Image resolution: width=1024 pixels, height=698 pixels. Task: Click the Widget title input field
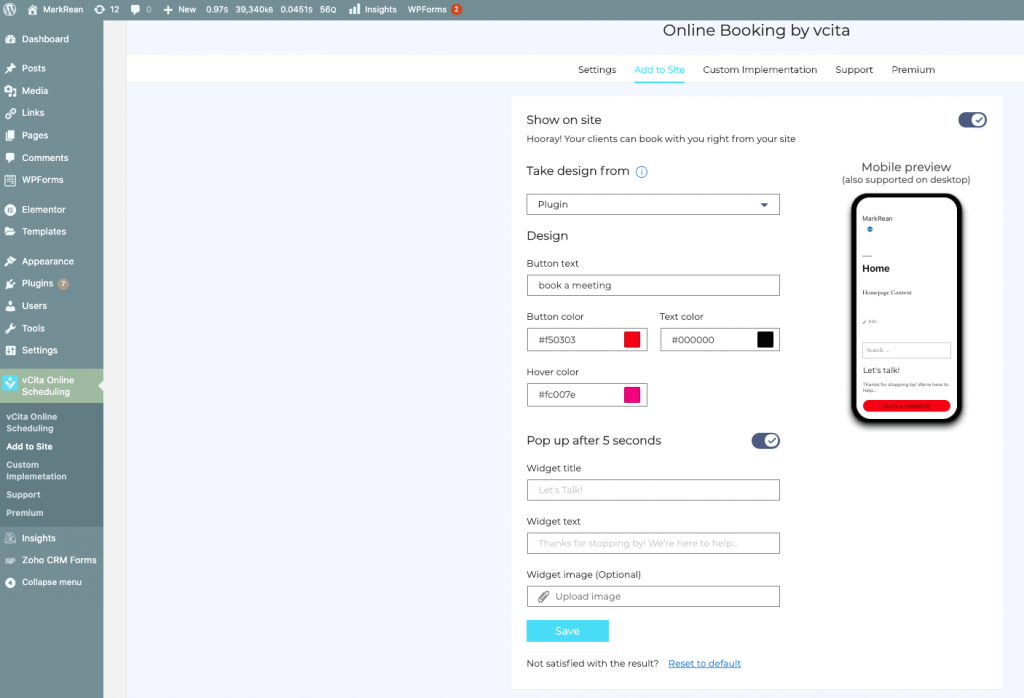[653, 490]
